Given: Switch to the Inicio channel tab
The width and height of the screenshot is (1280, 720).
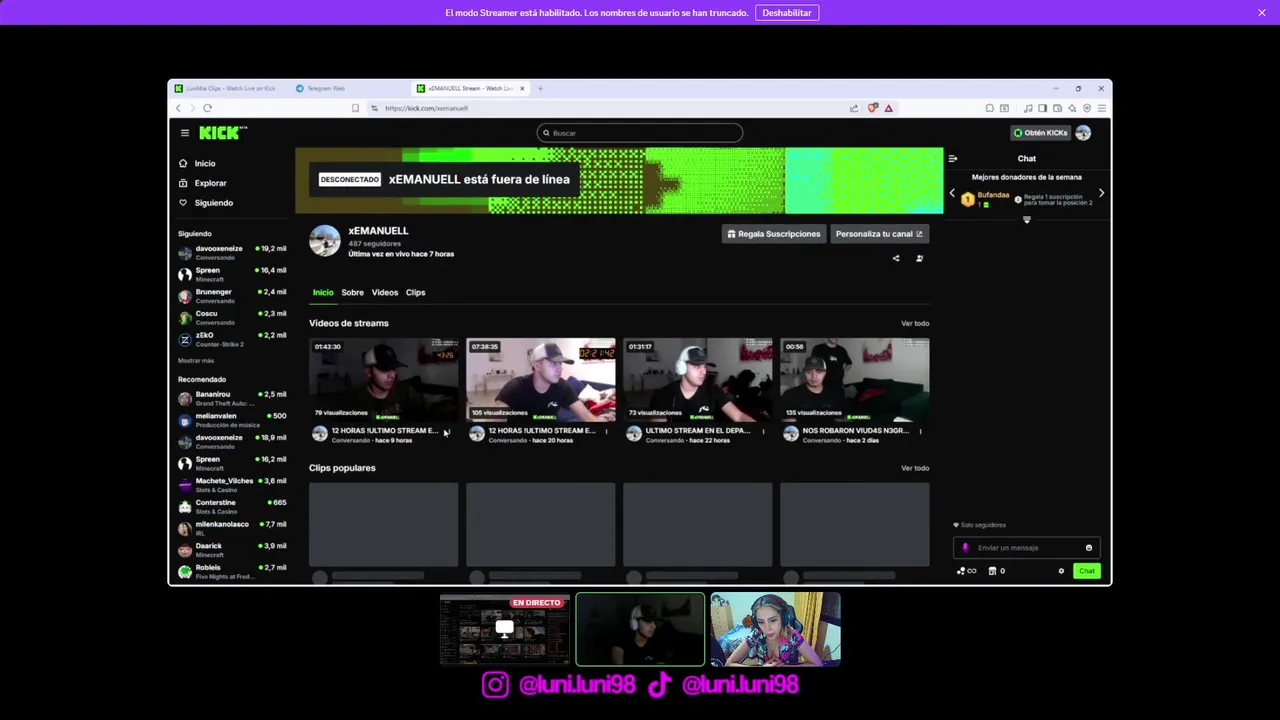Looking at the screenshot, I should (323, 292).
